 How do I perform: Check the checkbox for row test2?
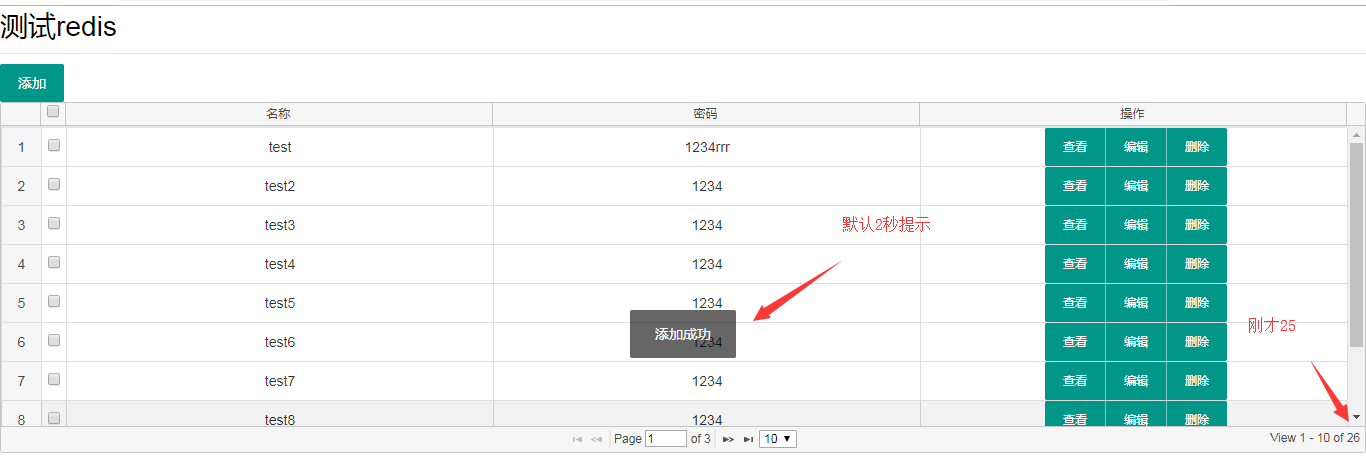54,184
